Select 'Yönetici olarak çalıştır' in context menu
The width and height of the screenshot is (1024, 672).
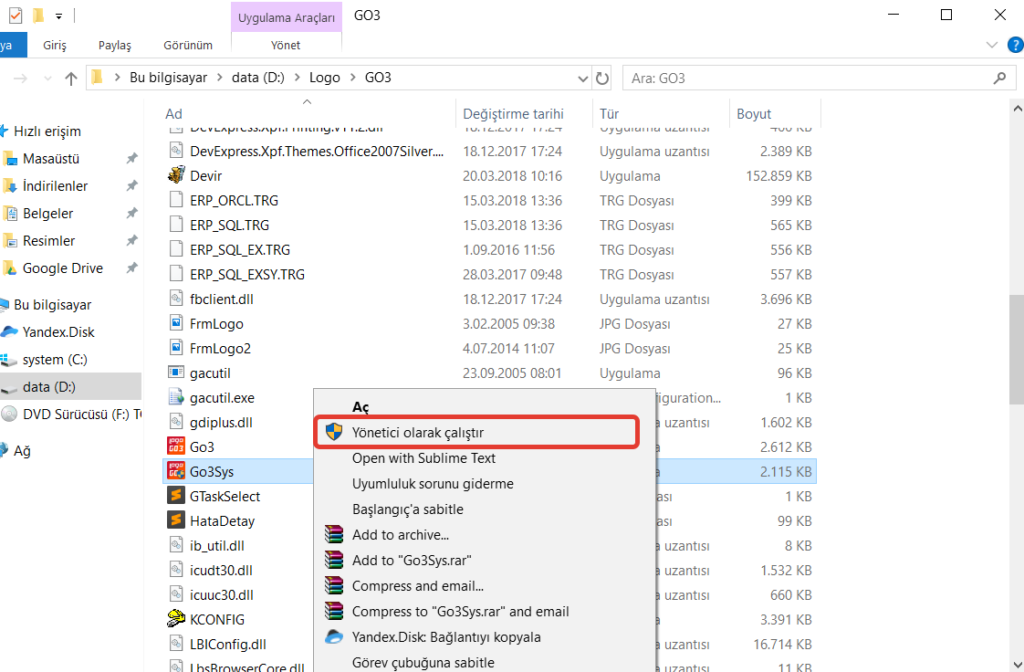418,433
